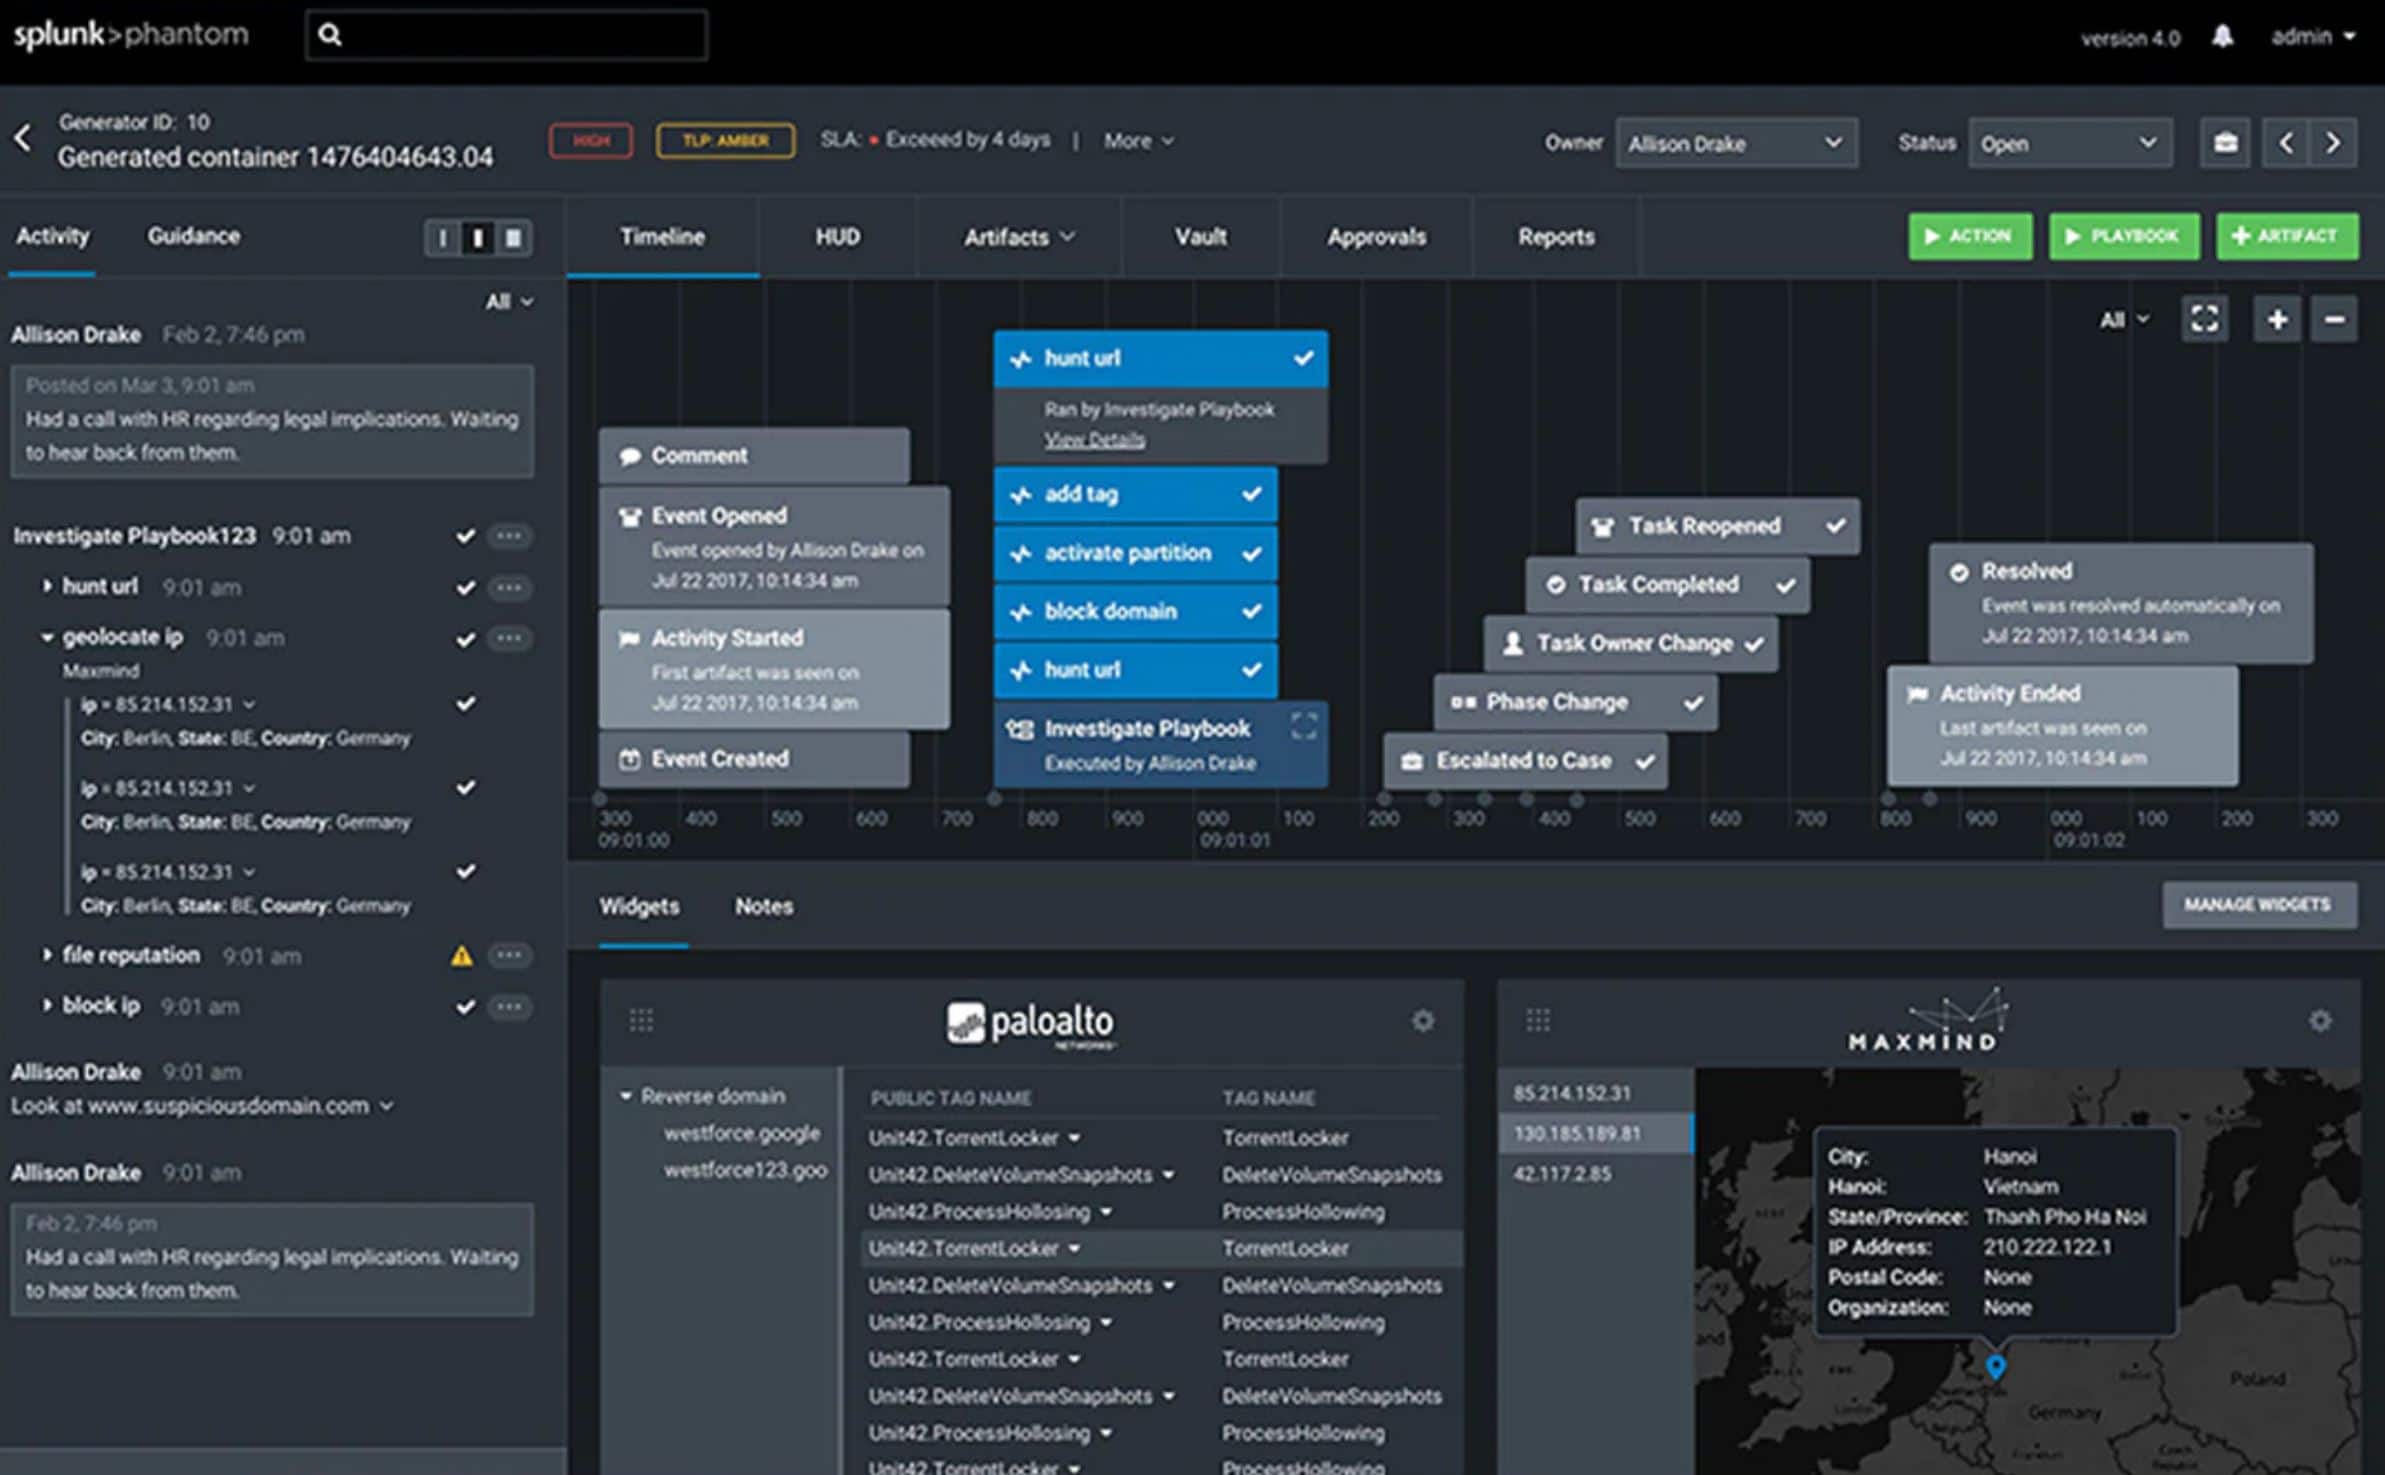Image resolution: width=2385 pixels, height=1475 pixels.
Task: Expand the timeline to fullscreen view
Action: (x=2204, y=318)
